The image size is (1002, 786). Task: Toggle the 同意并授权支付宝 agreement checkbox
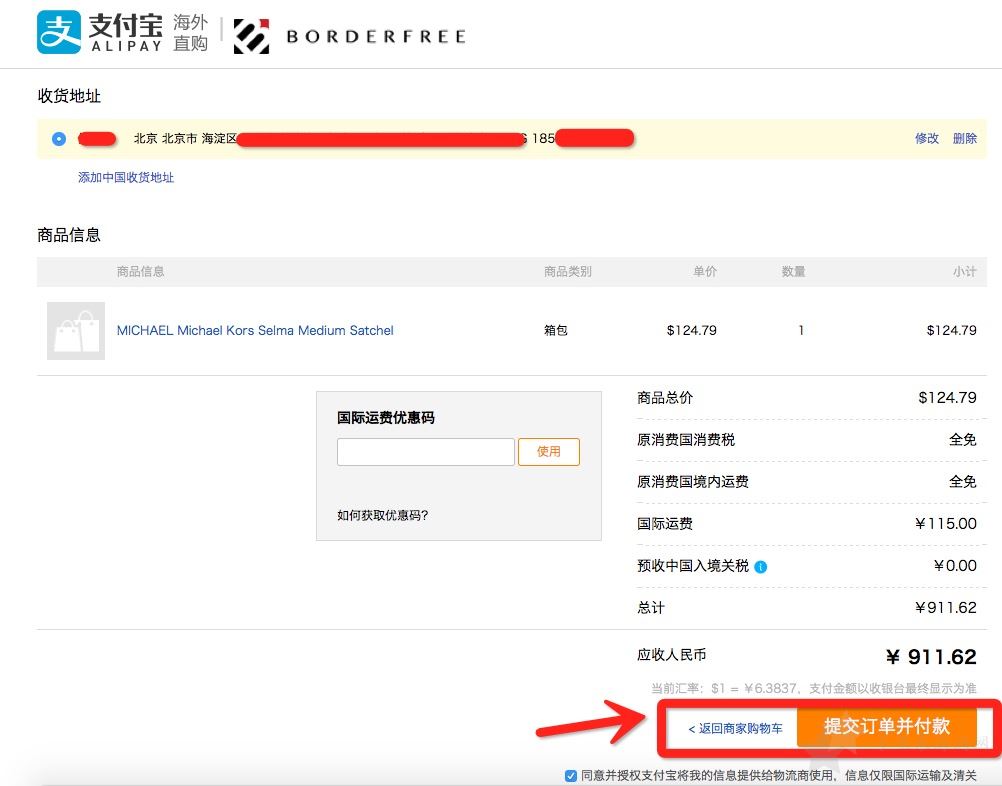pyautogui.click(x=571, y=776)
